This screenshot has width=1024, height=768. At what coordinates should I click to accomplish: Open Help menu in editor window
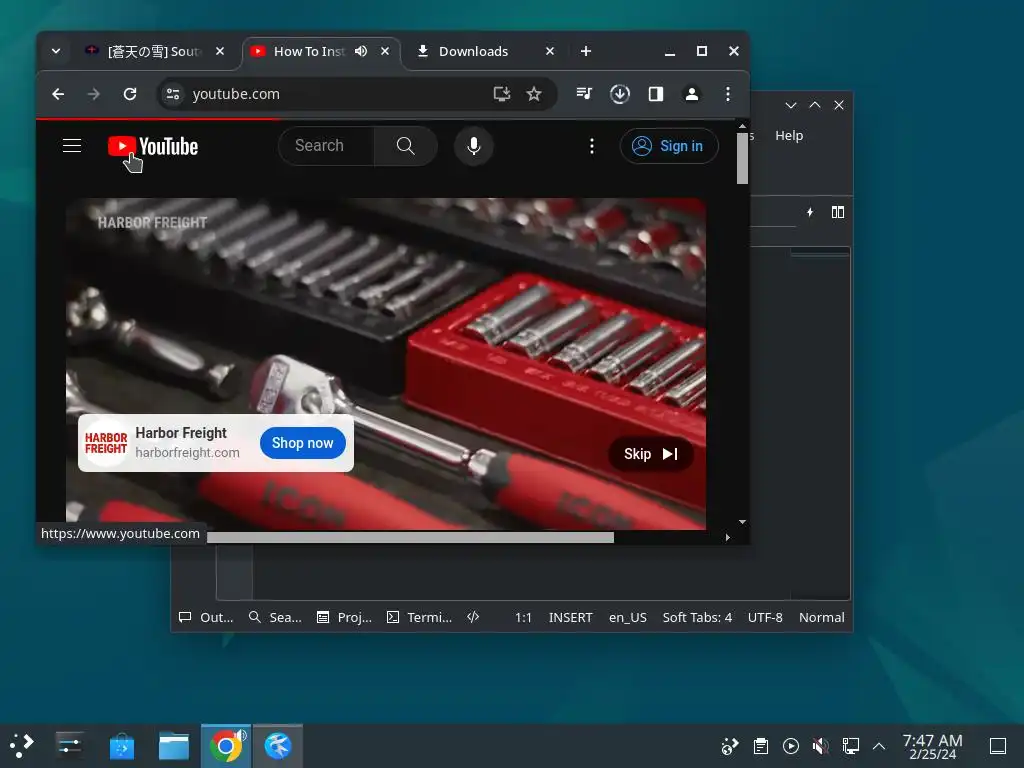pos(789,135)
